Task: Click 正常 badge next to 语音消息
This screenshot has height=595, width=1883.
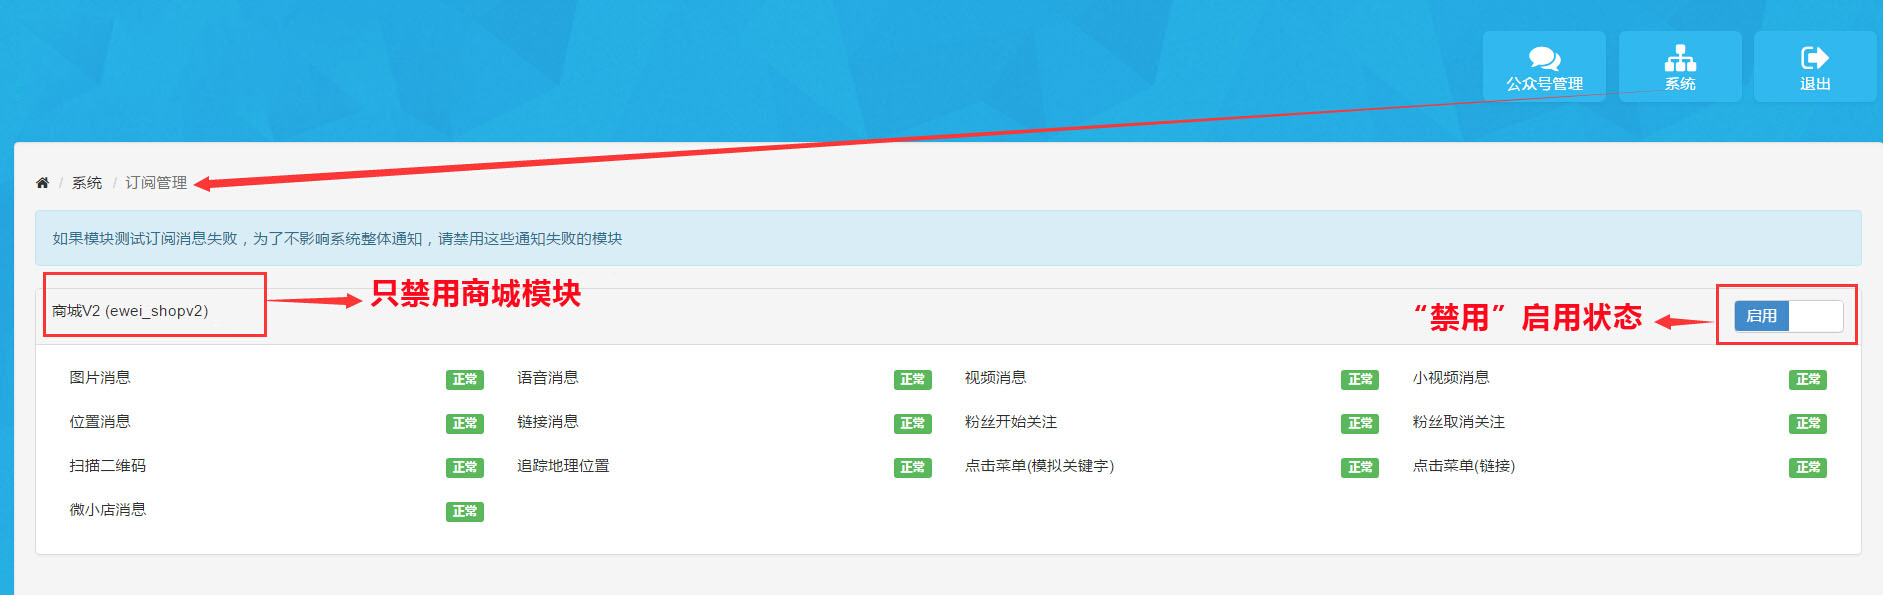Action: tap(912, 379)
